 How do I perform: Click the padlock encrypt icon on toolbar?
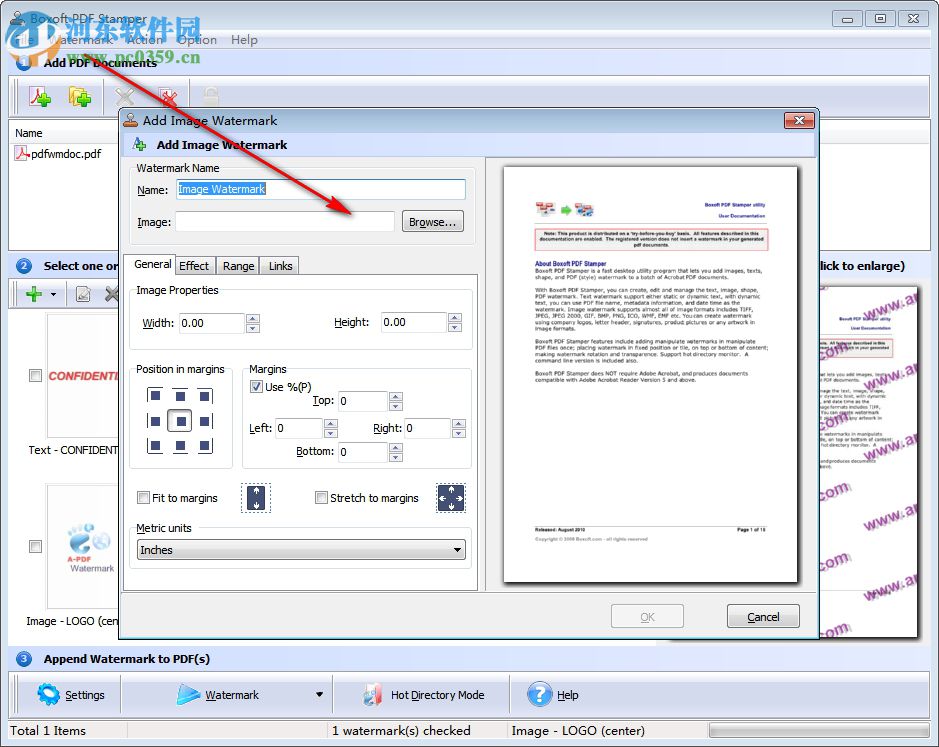(x=210, y=94)
